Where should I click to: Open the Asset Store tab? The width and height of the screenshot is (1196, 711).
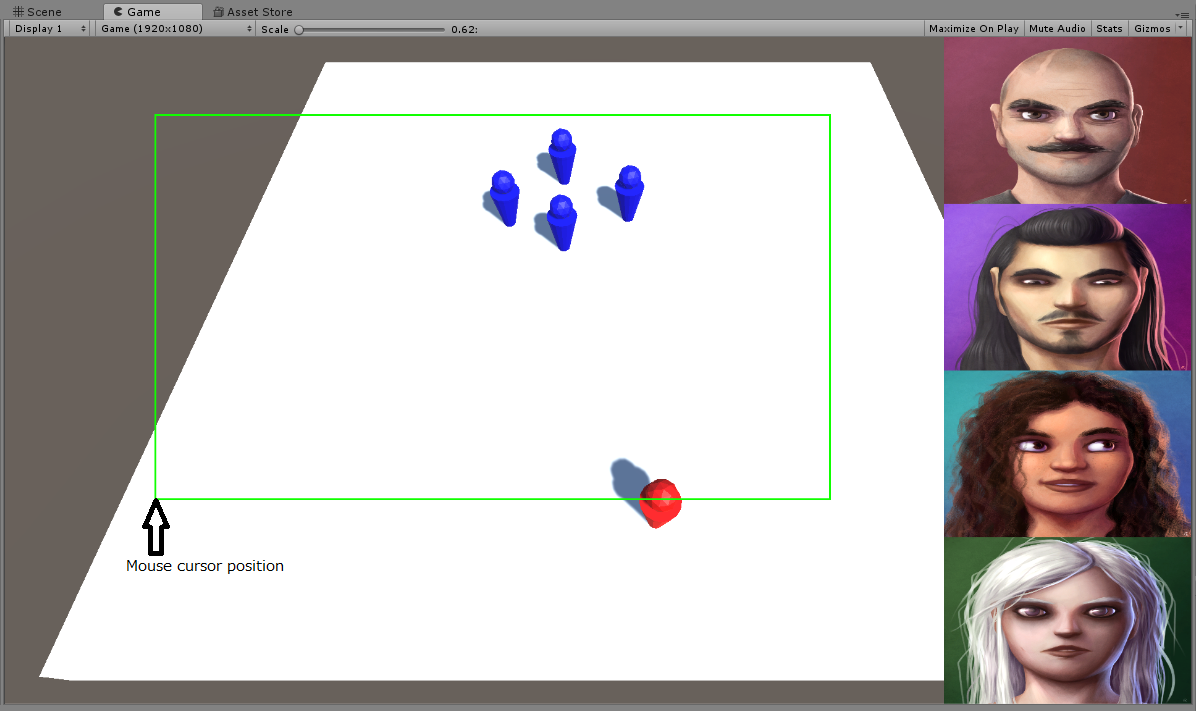[x=252, y=11]
